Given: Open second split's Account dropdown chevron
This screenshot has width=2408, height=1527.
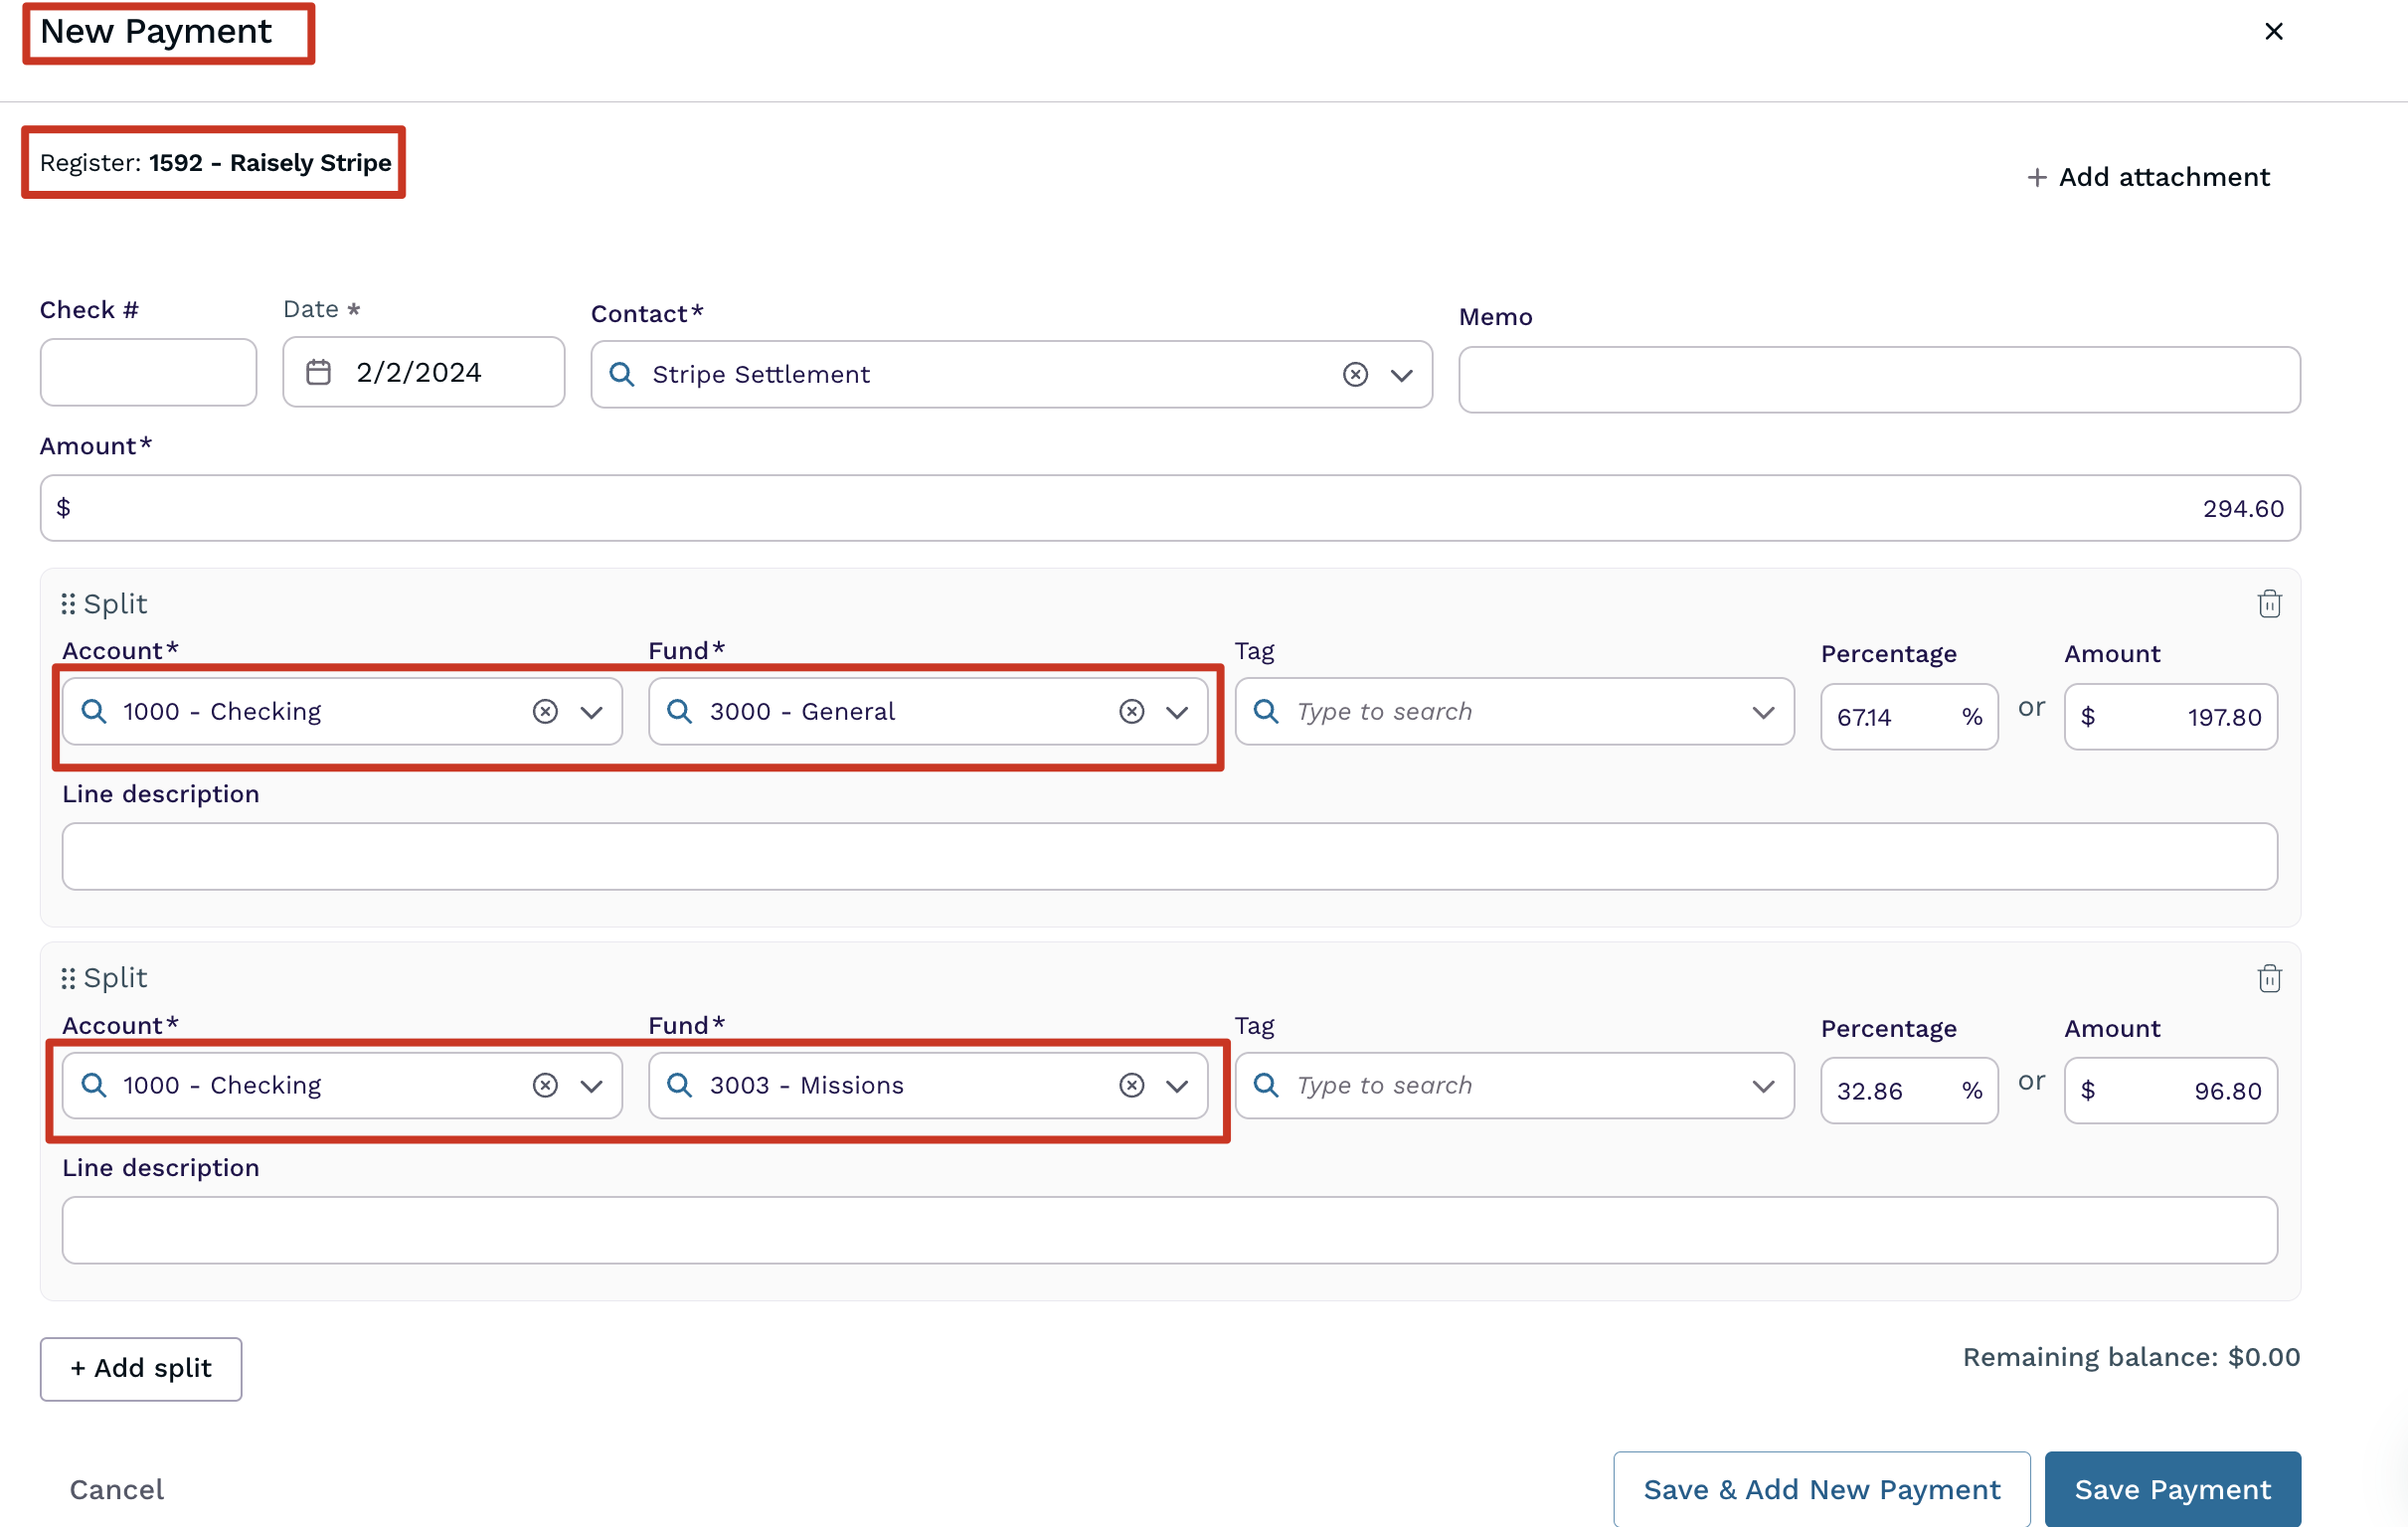Looking at the screenshot, I should coord(591,1086).
